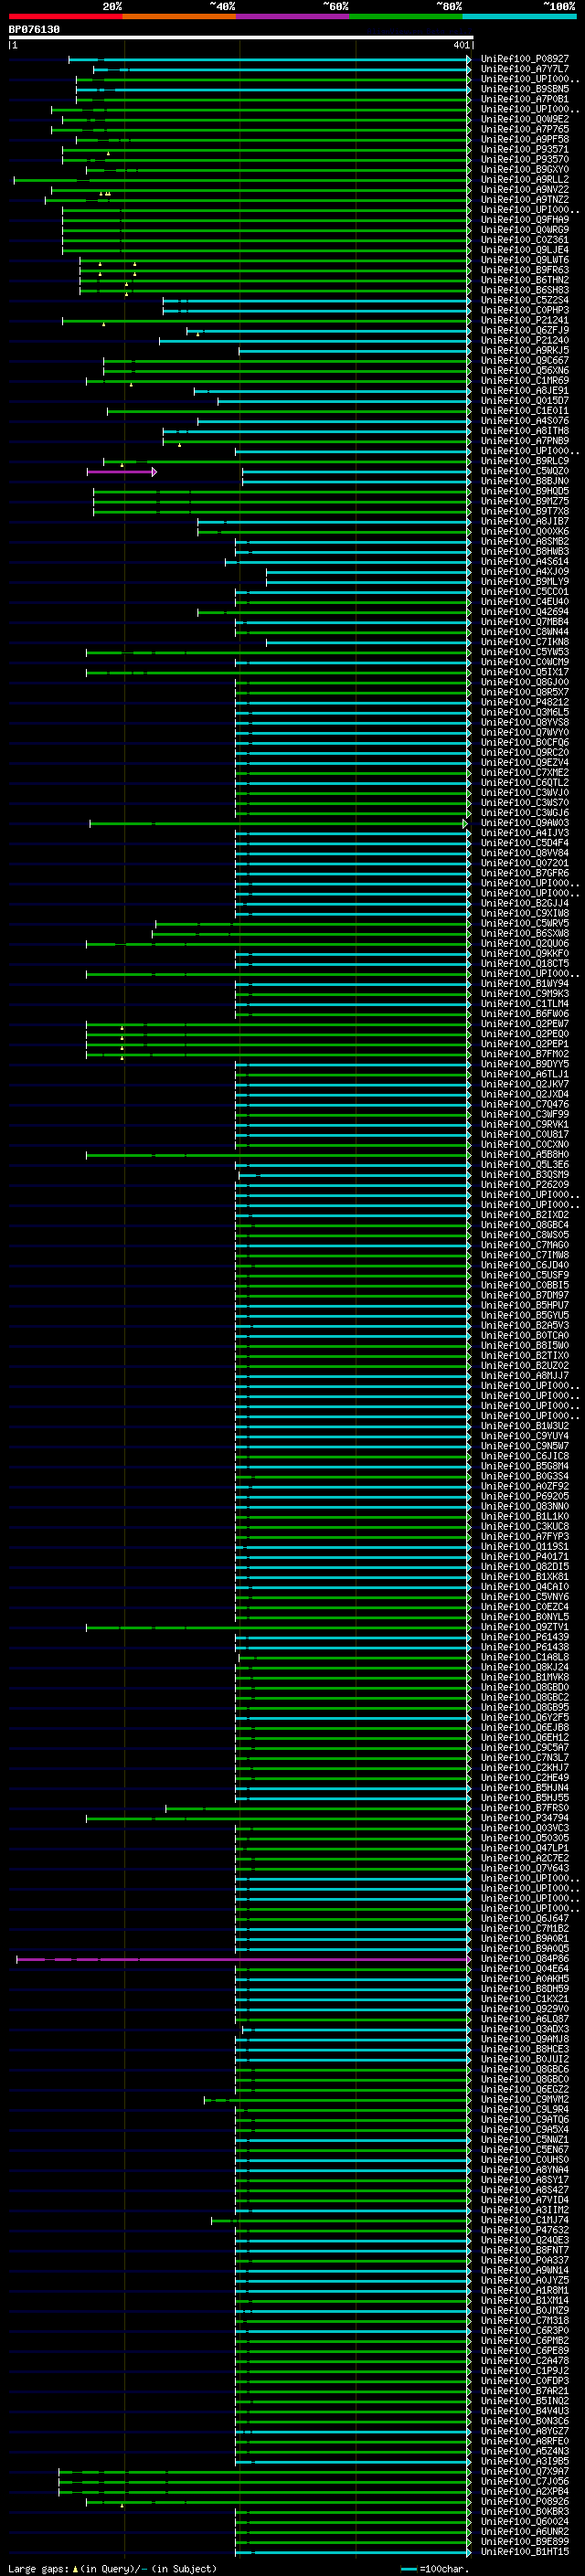The image size is (585, 2576).
Task: Click the green ~80% identity scale segment
Action: point(406,16)
